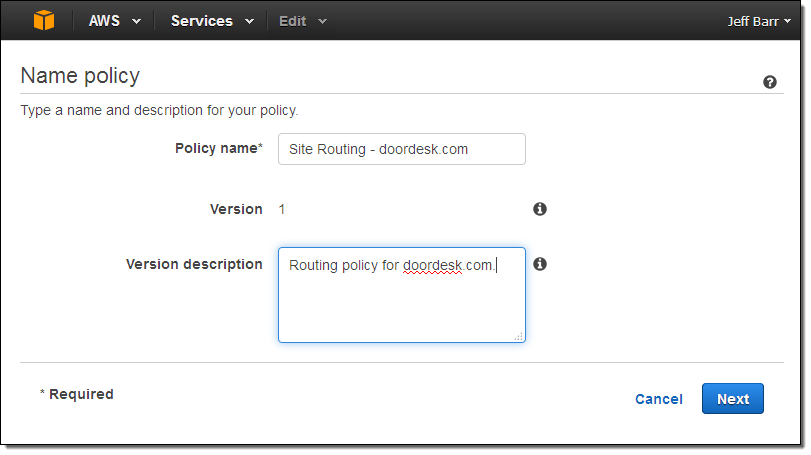The width and height of the screenshot is (811, 455).
Task: Open the Edit dropdown in navbar
Action: pyautogui.click(x=303, y=21)
